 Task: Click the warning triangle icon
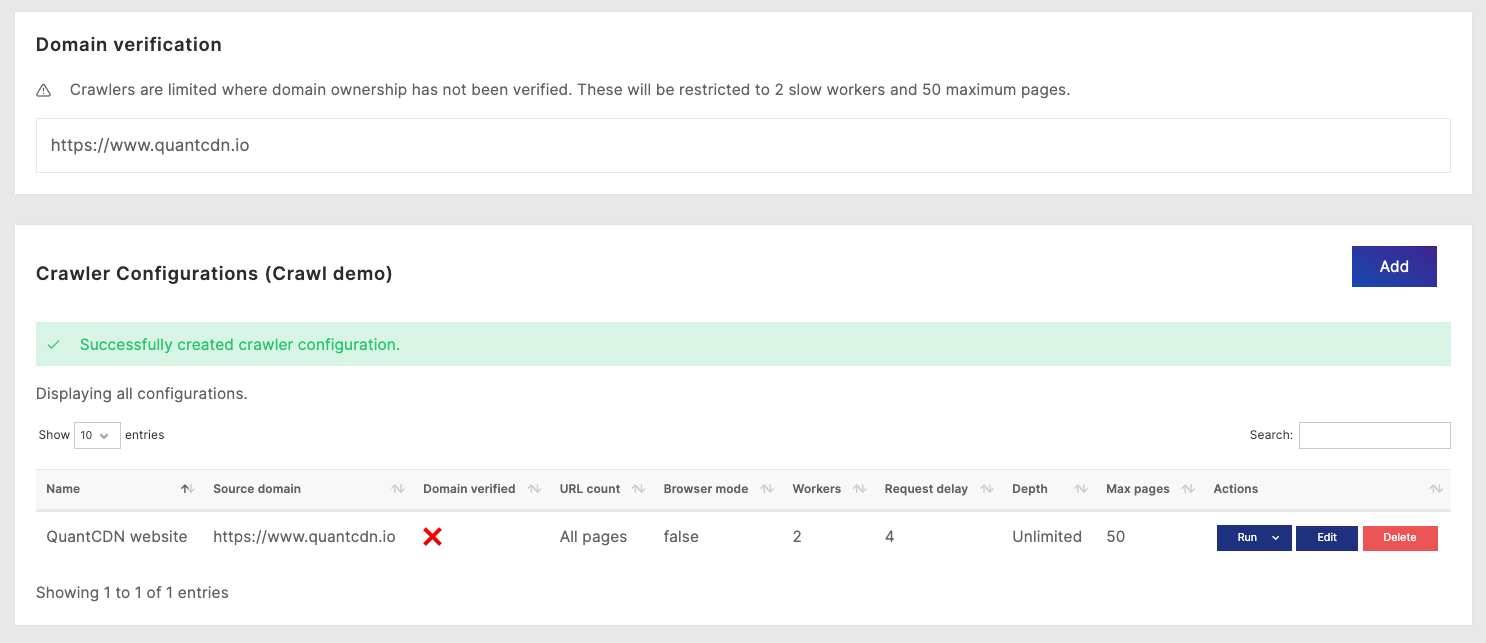click(44, 90)
